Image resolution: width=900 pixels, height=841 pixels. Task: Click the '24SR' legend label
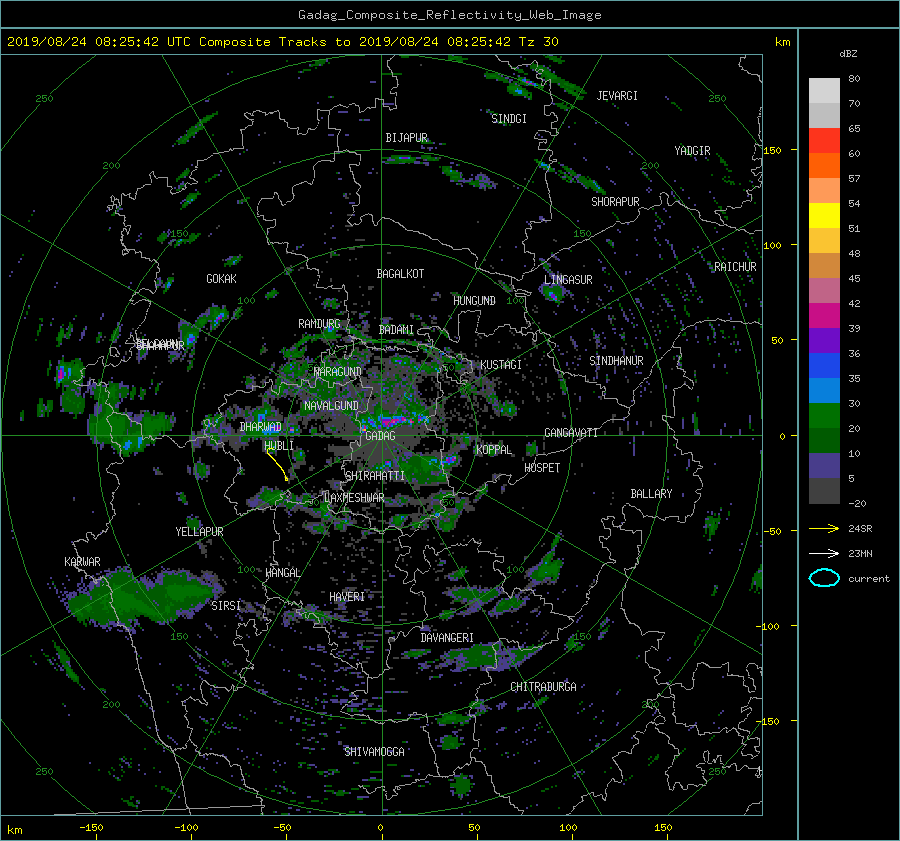tap(860, 529)
